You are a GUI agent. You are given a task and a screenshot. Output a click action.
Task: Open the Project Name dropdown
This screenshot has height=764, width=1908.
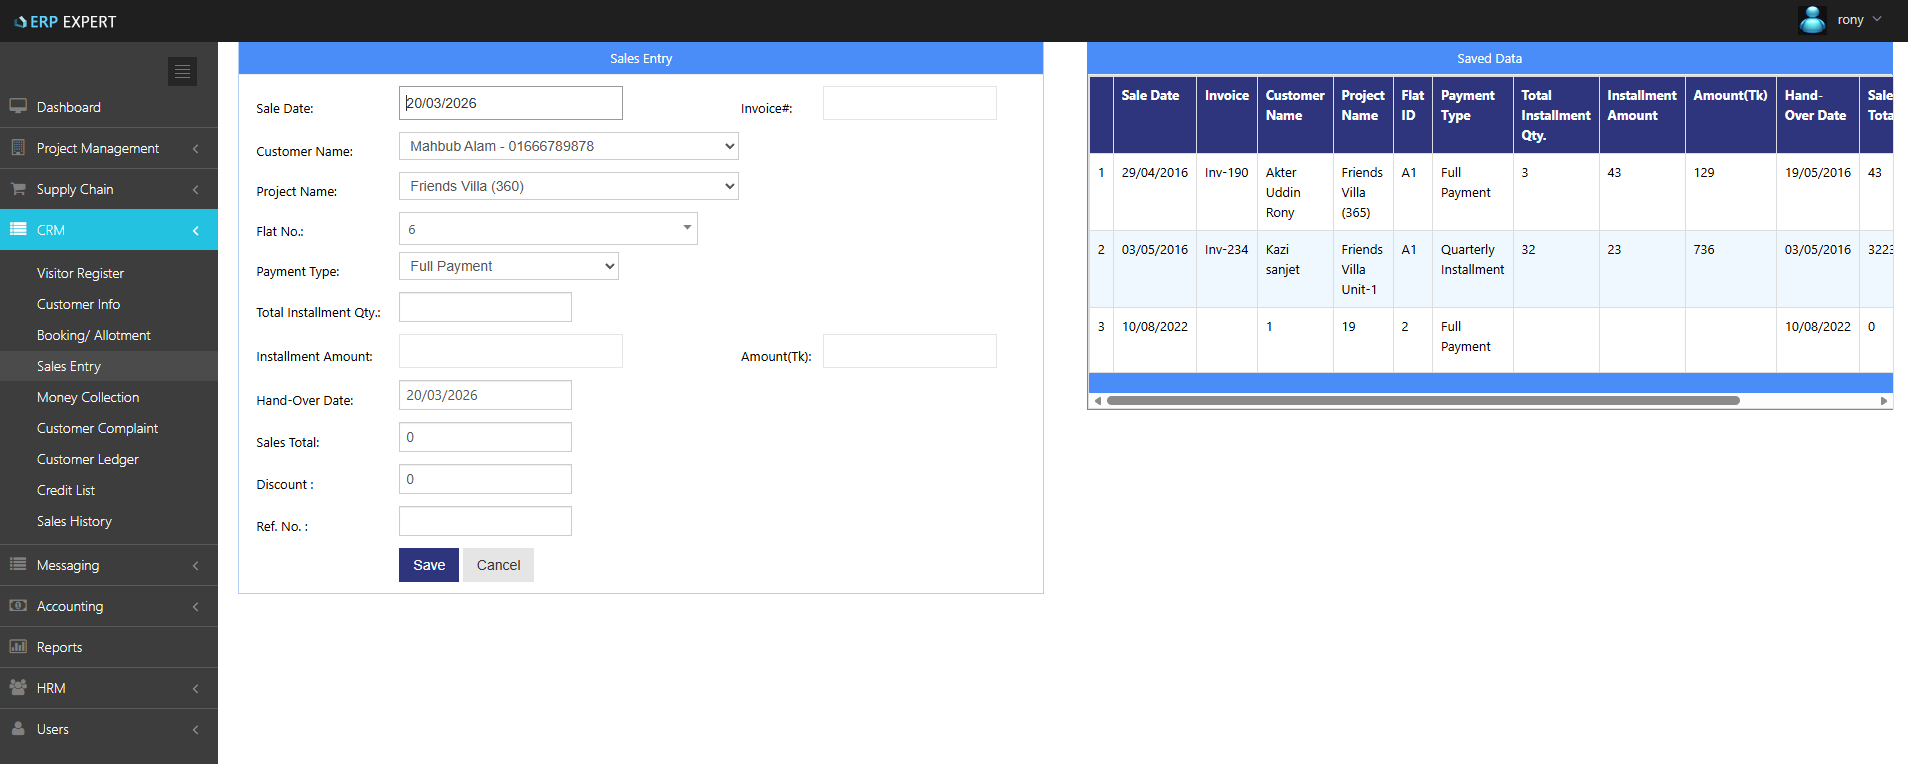(x=568, y=186)
